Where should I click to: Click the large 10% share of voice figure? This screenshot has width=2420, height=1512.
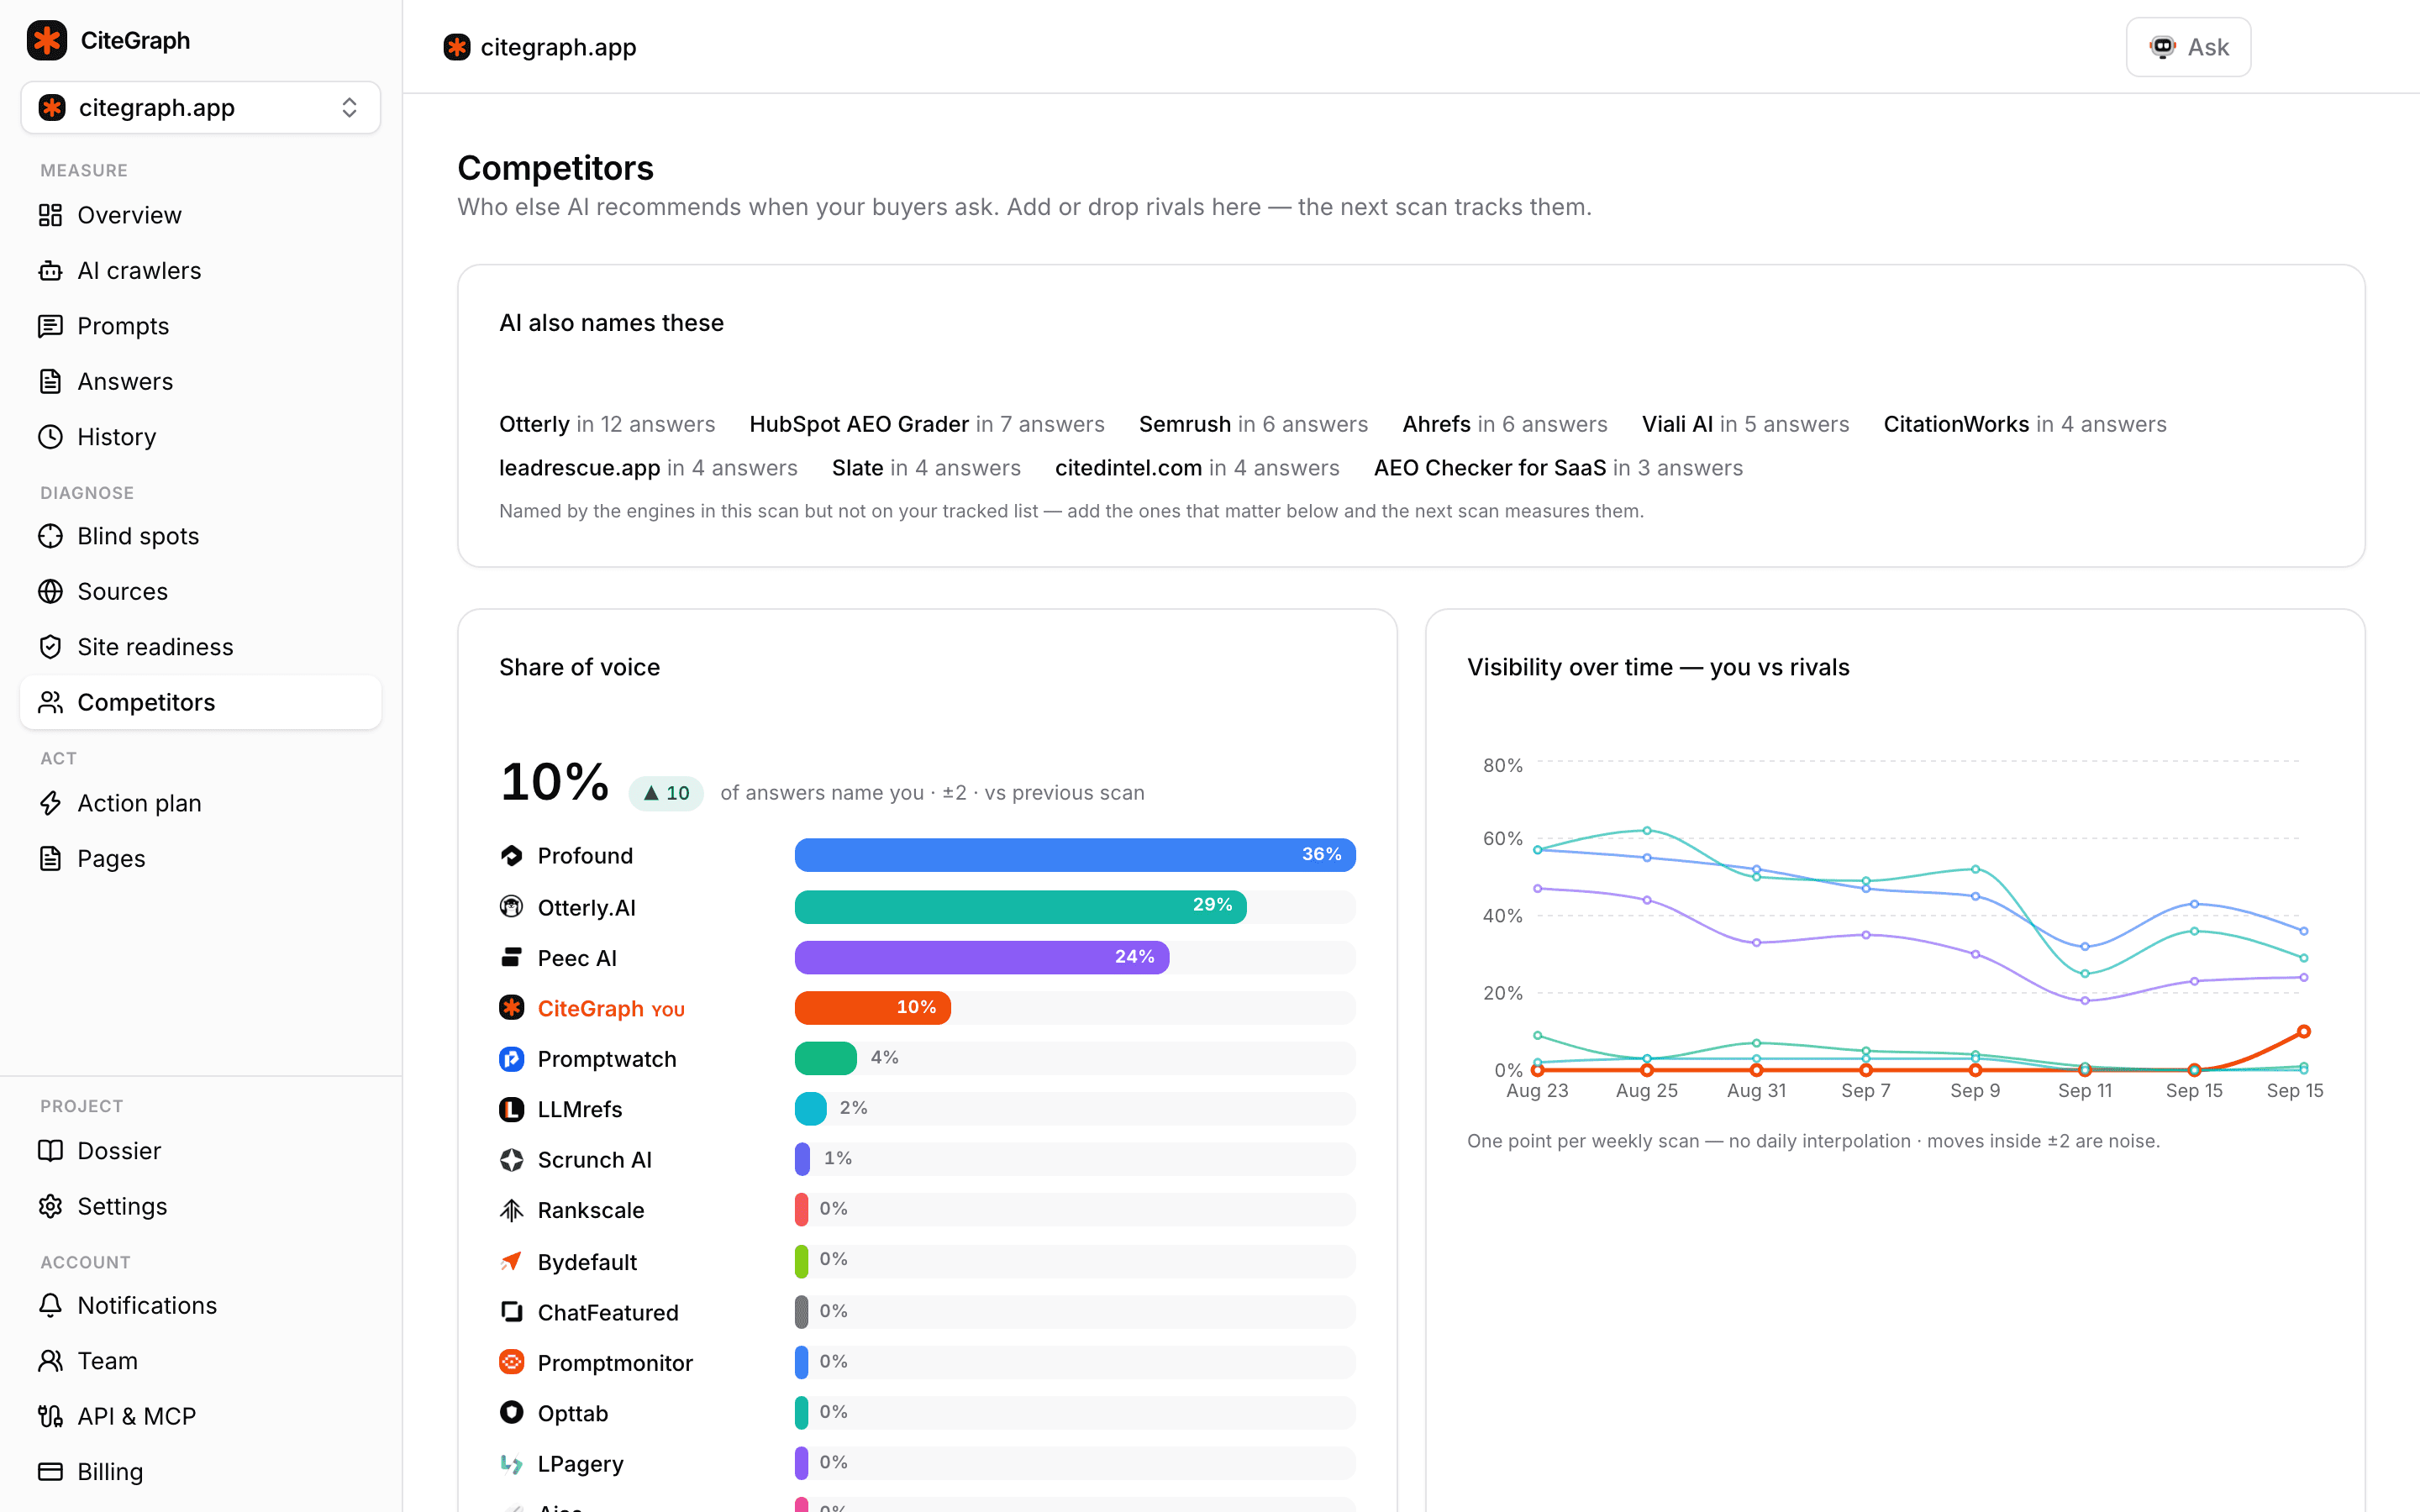[x=554, y=781]
